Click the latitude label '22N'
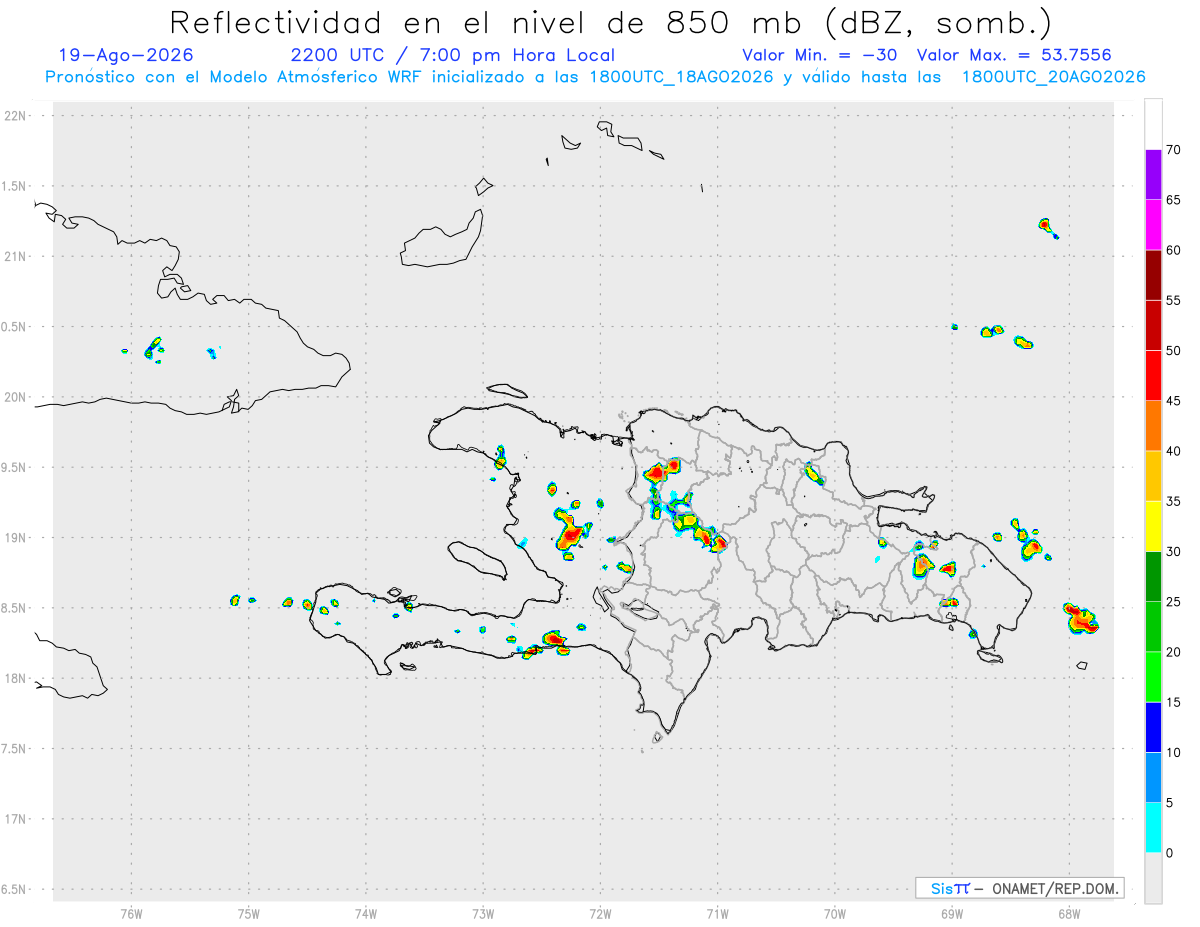This screenshot has height=927, width=1200. tap(16, 116)
